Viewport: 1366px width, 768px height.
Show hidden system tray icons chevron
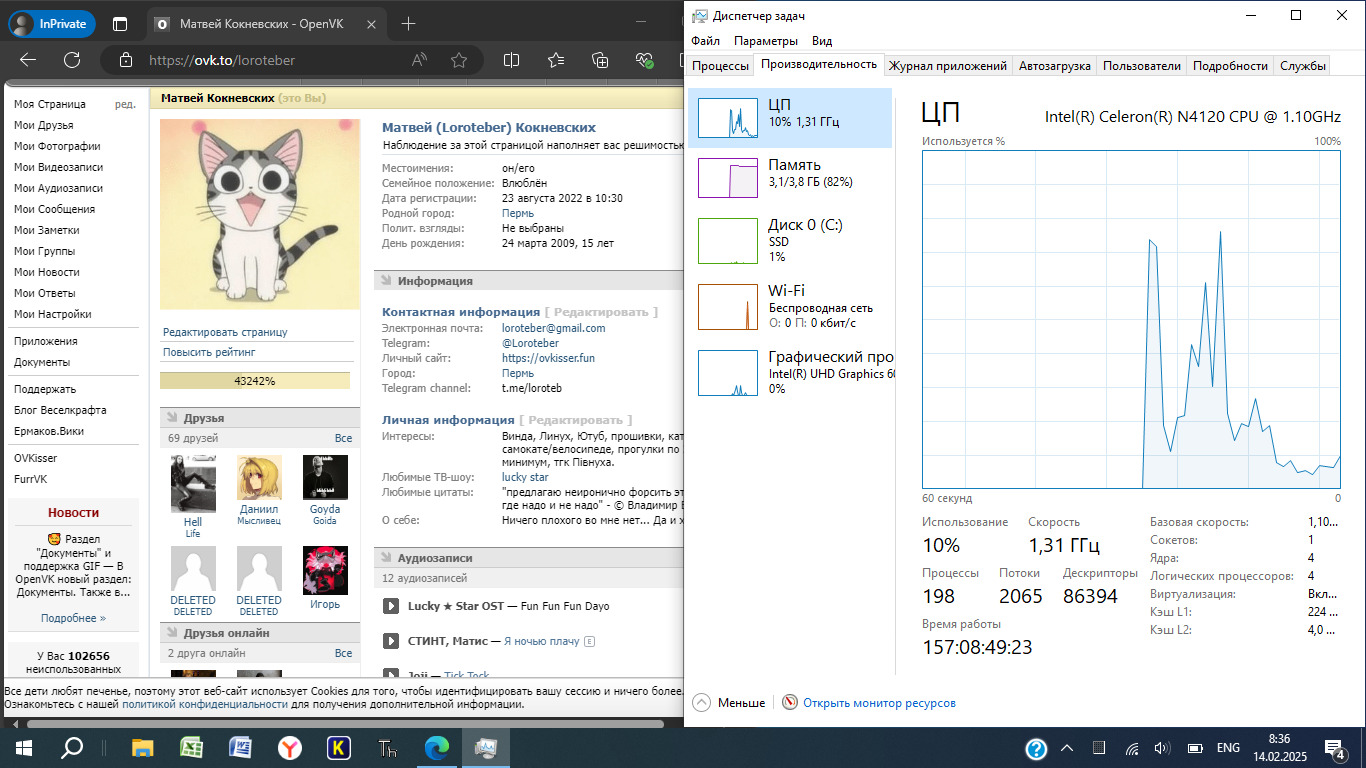click(1068, 748)
